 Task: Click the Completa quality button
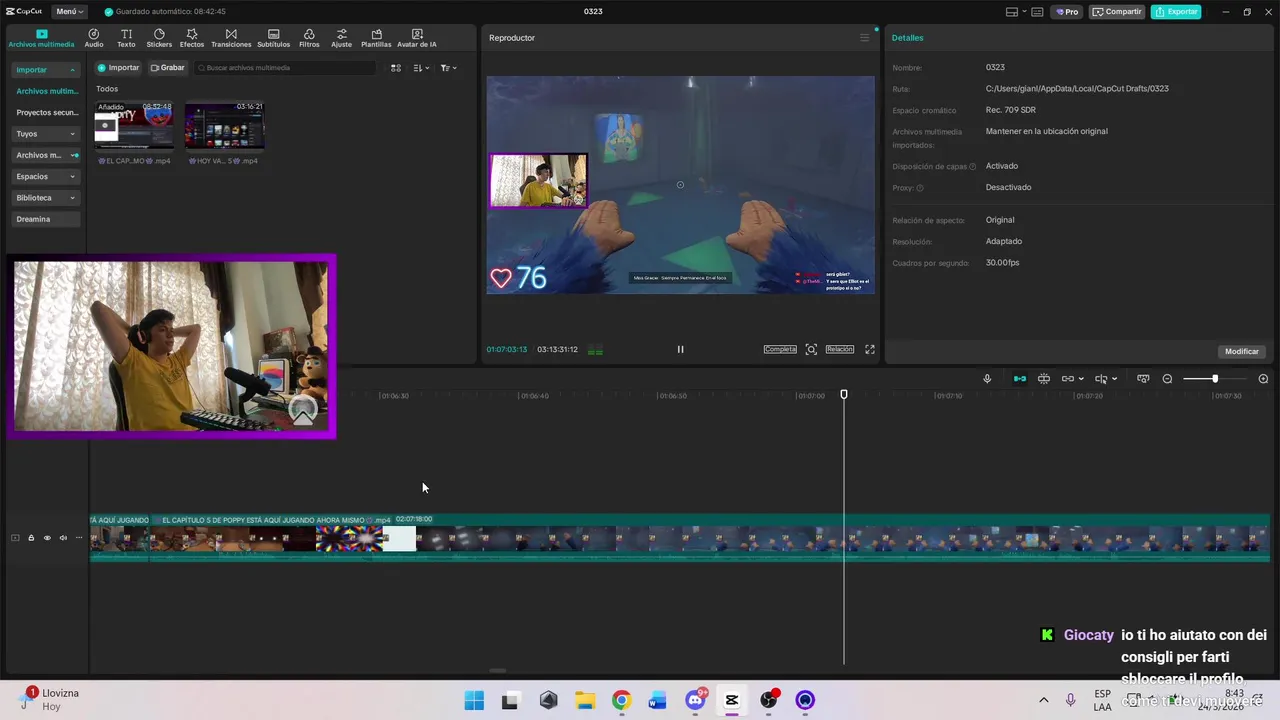tap(780, 349)
